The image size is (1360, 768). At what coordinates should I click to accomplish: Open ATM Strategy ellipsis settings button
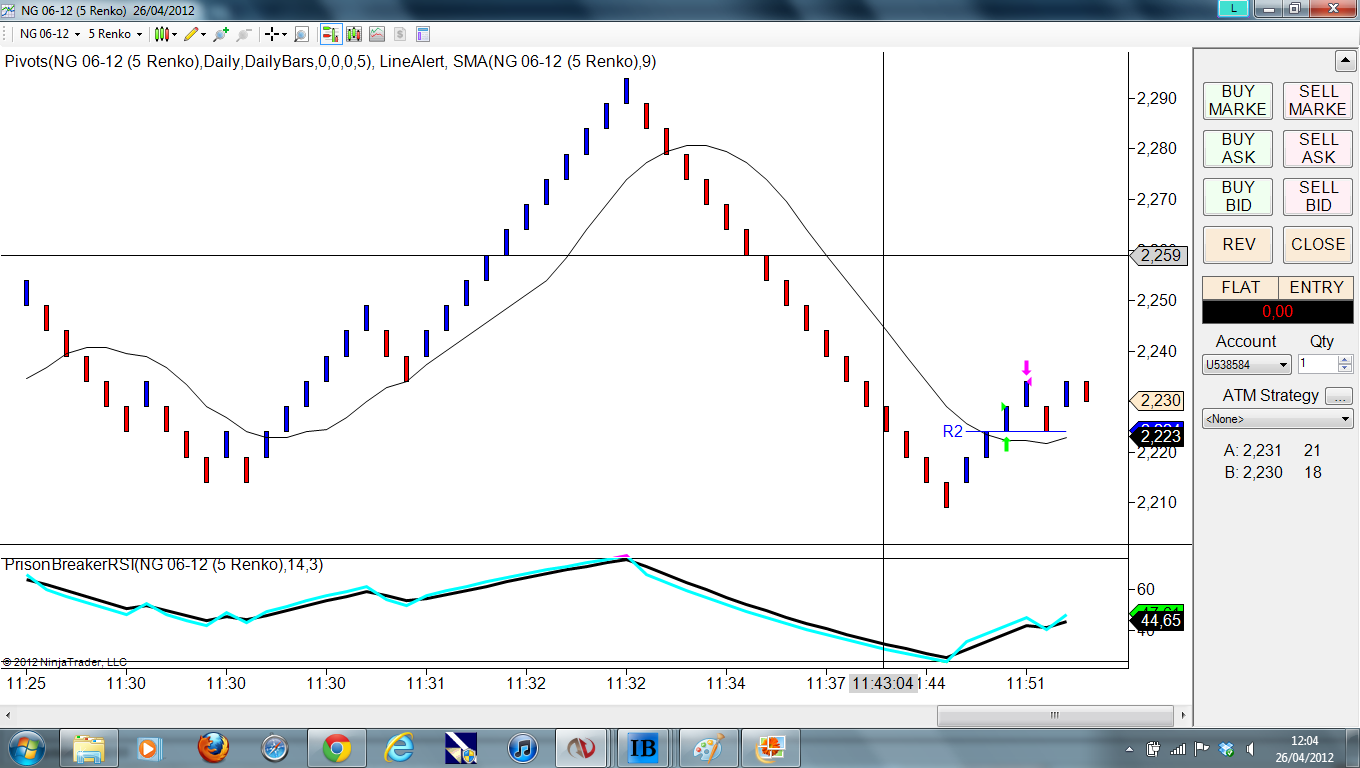(1339, 395)
